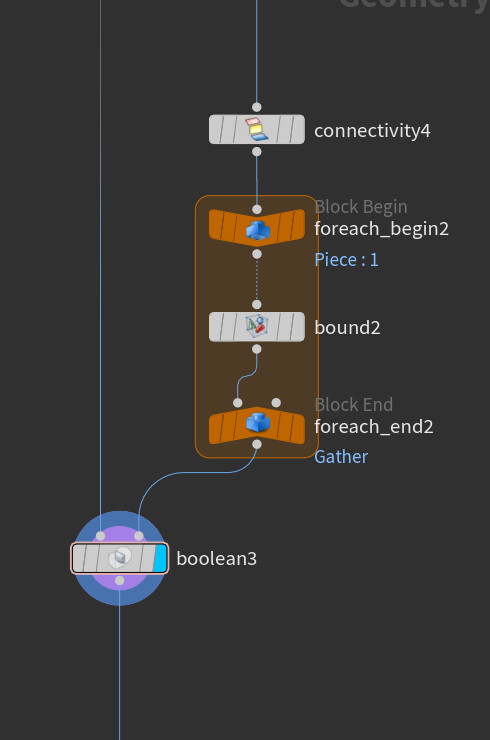This screenshot has width=490, height=740.
Task: Click the Gather label under foreach_end2
Action: (341, 457)
